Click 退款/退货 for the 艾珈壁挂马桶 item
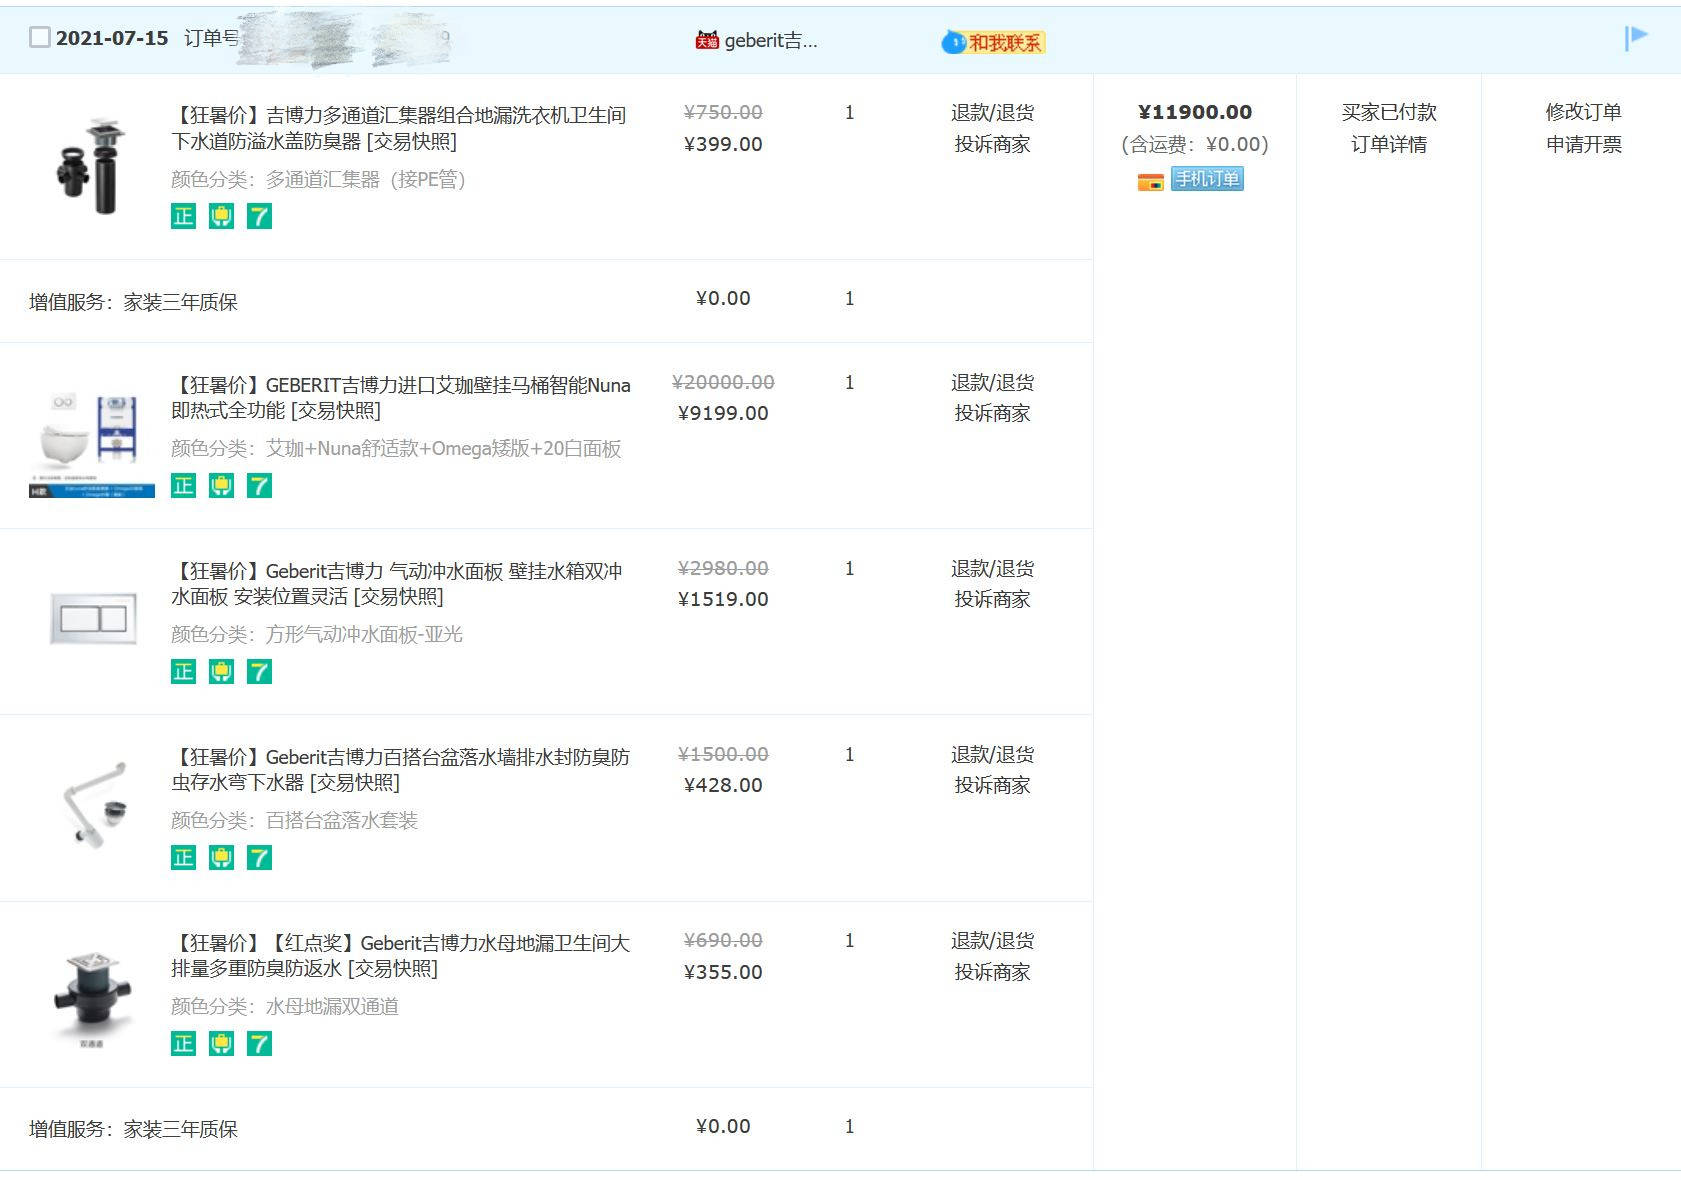This screenshot has width=1681, height=1180. (992, 383)
